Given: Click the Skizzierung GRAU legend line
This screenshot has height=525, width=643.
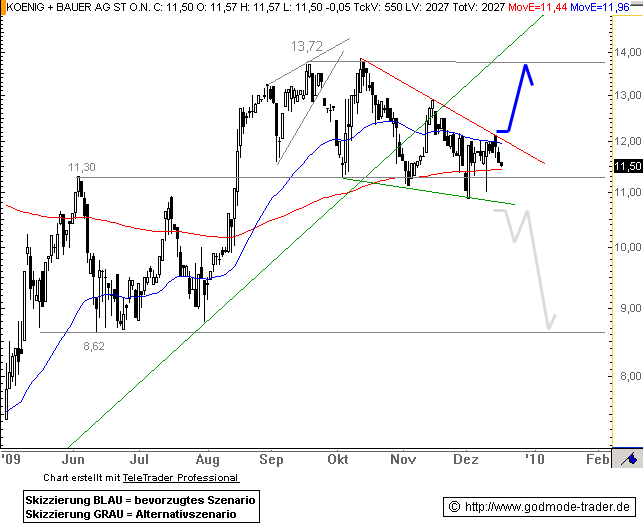Looking at the screenshot, I should [131, 514].
